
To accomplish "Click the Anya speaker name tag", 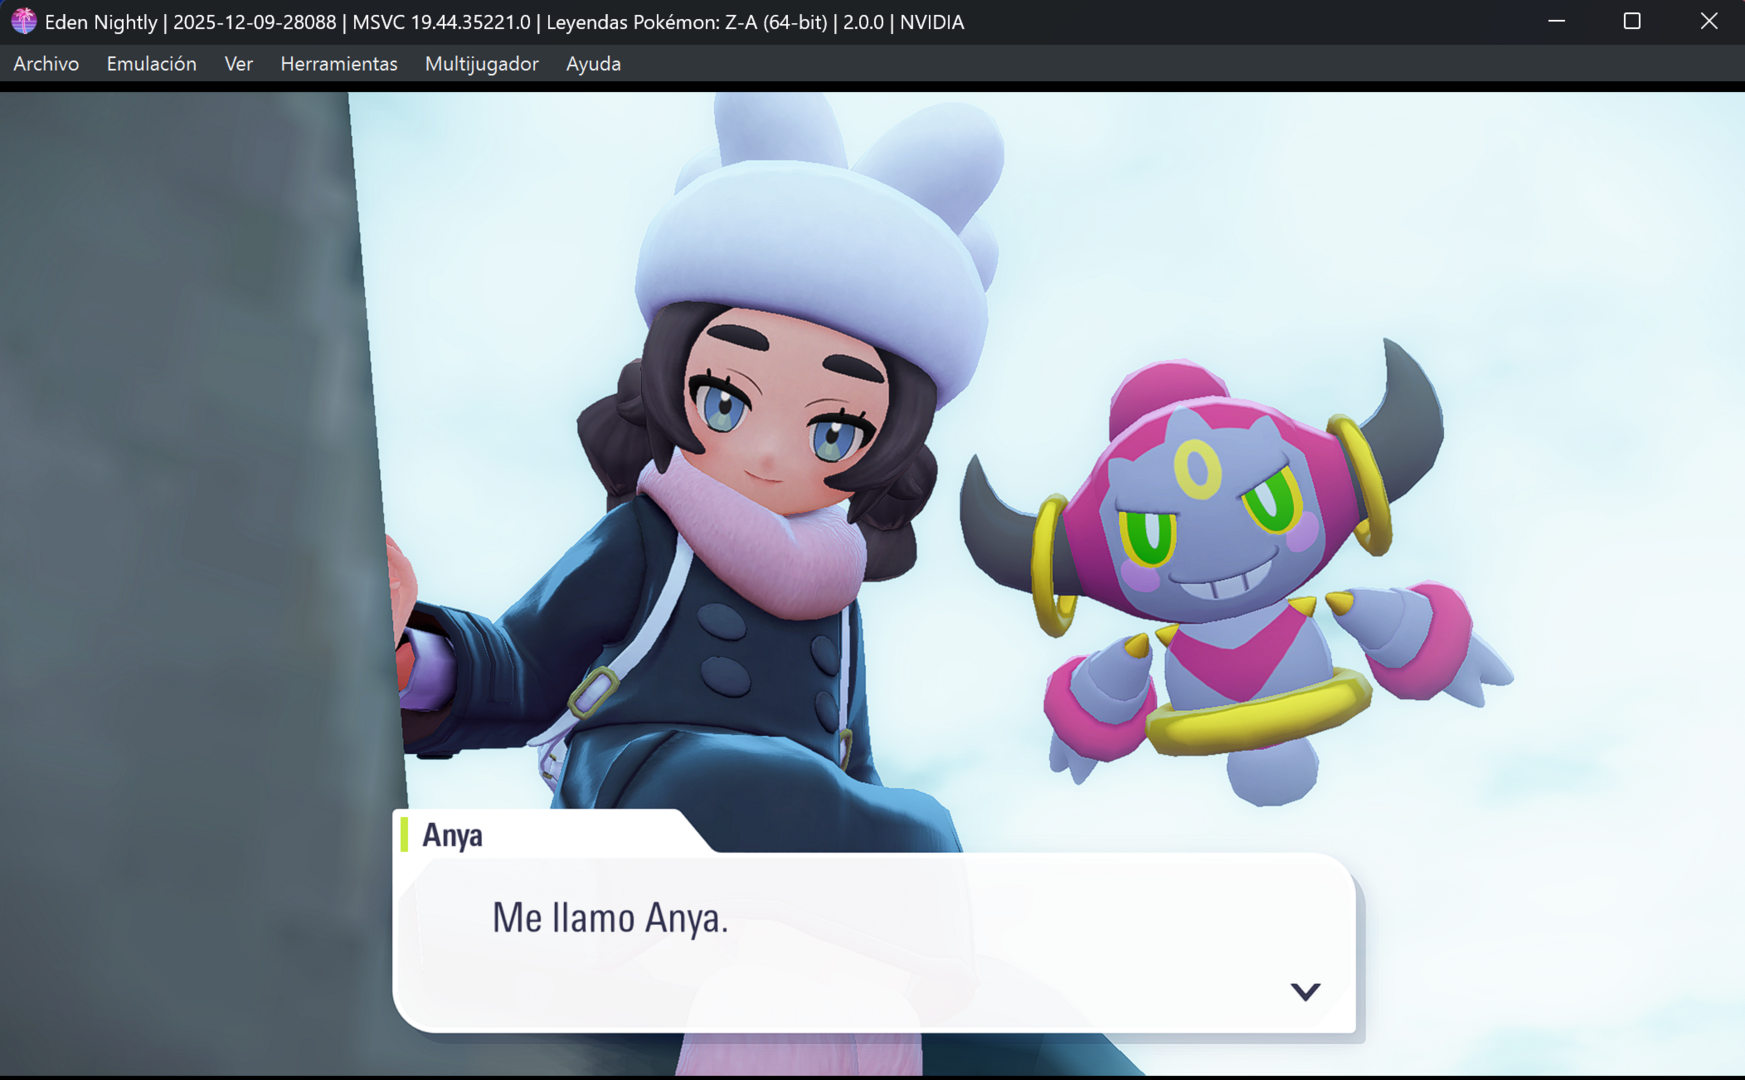I will click(452, 835).
